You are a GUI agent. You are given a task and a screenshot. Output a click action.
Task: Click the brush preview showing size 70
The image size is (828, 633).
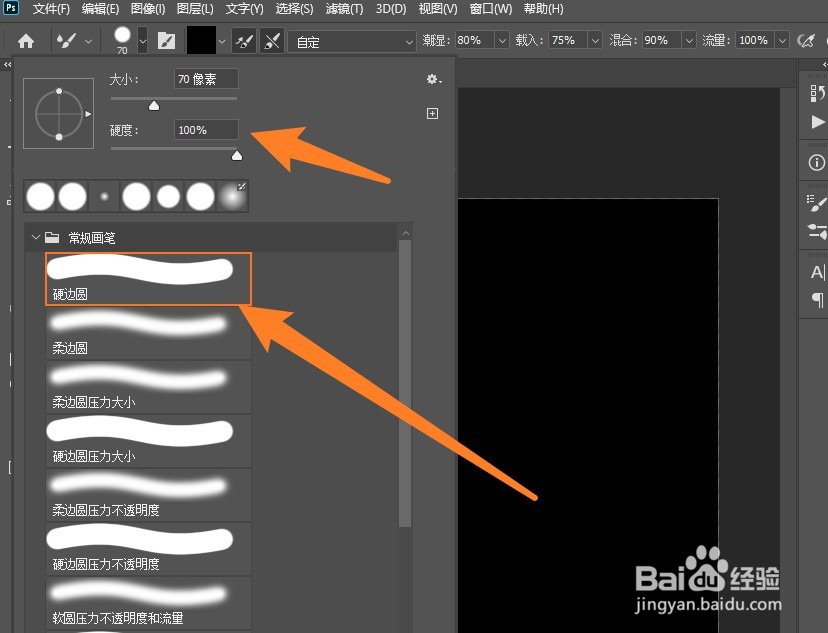click(123, 40)
